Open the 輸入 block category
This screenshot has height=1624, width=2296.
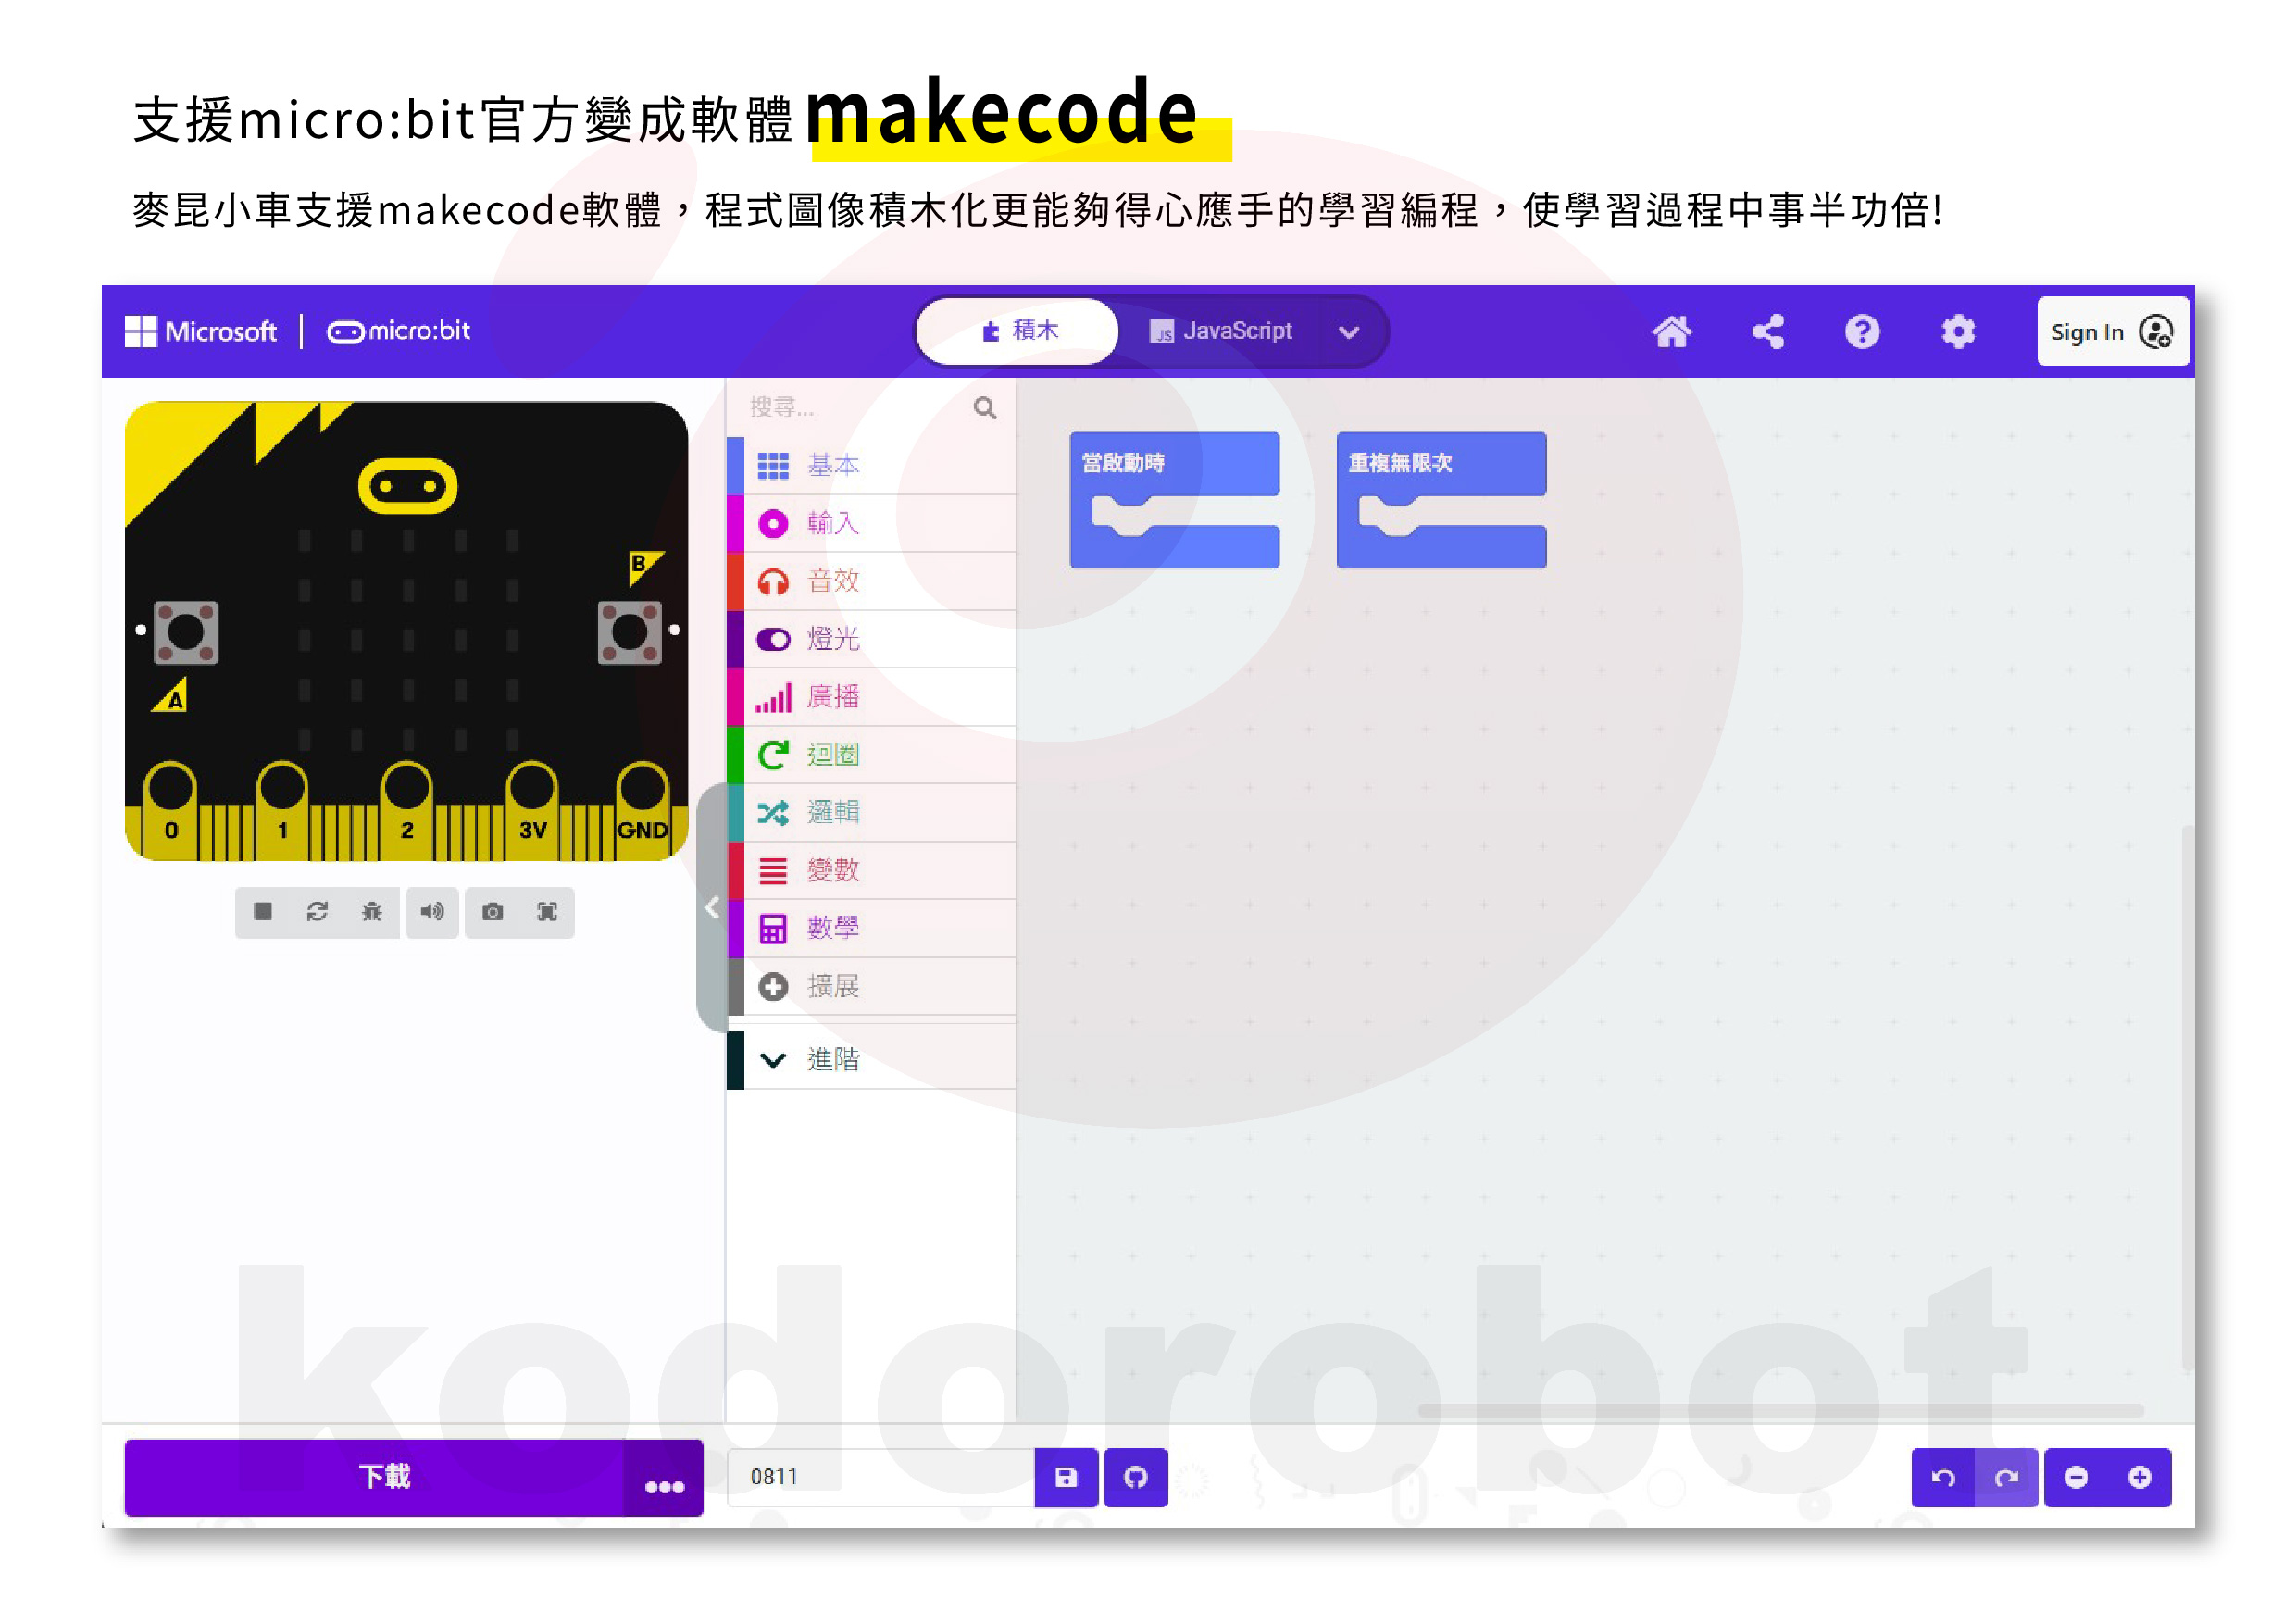(871, 523)
